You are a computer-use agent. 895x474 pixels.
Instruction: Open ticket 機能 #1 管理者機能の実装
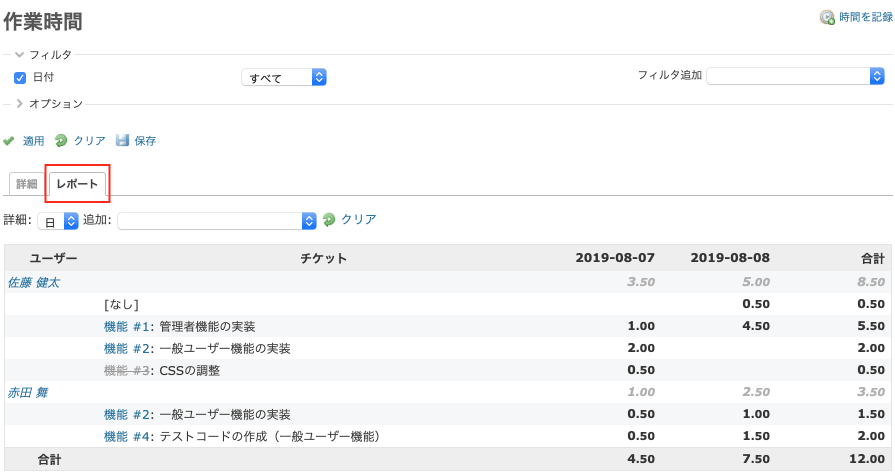(127, 327)
